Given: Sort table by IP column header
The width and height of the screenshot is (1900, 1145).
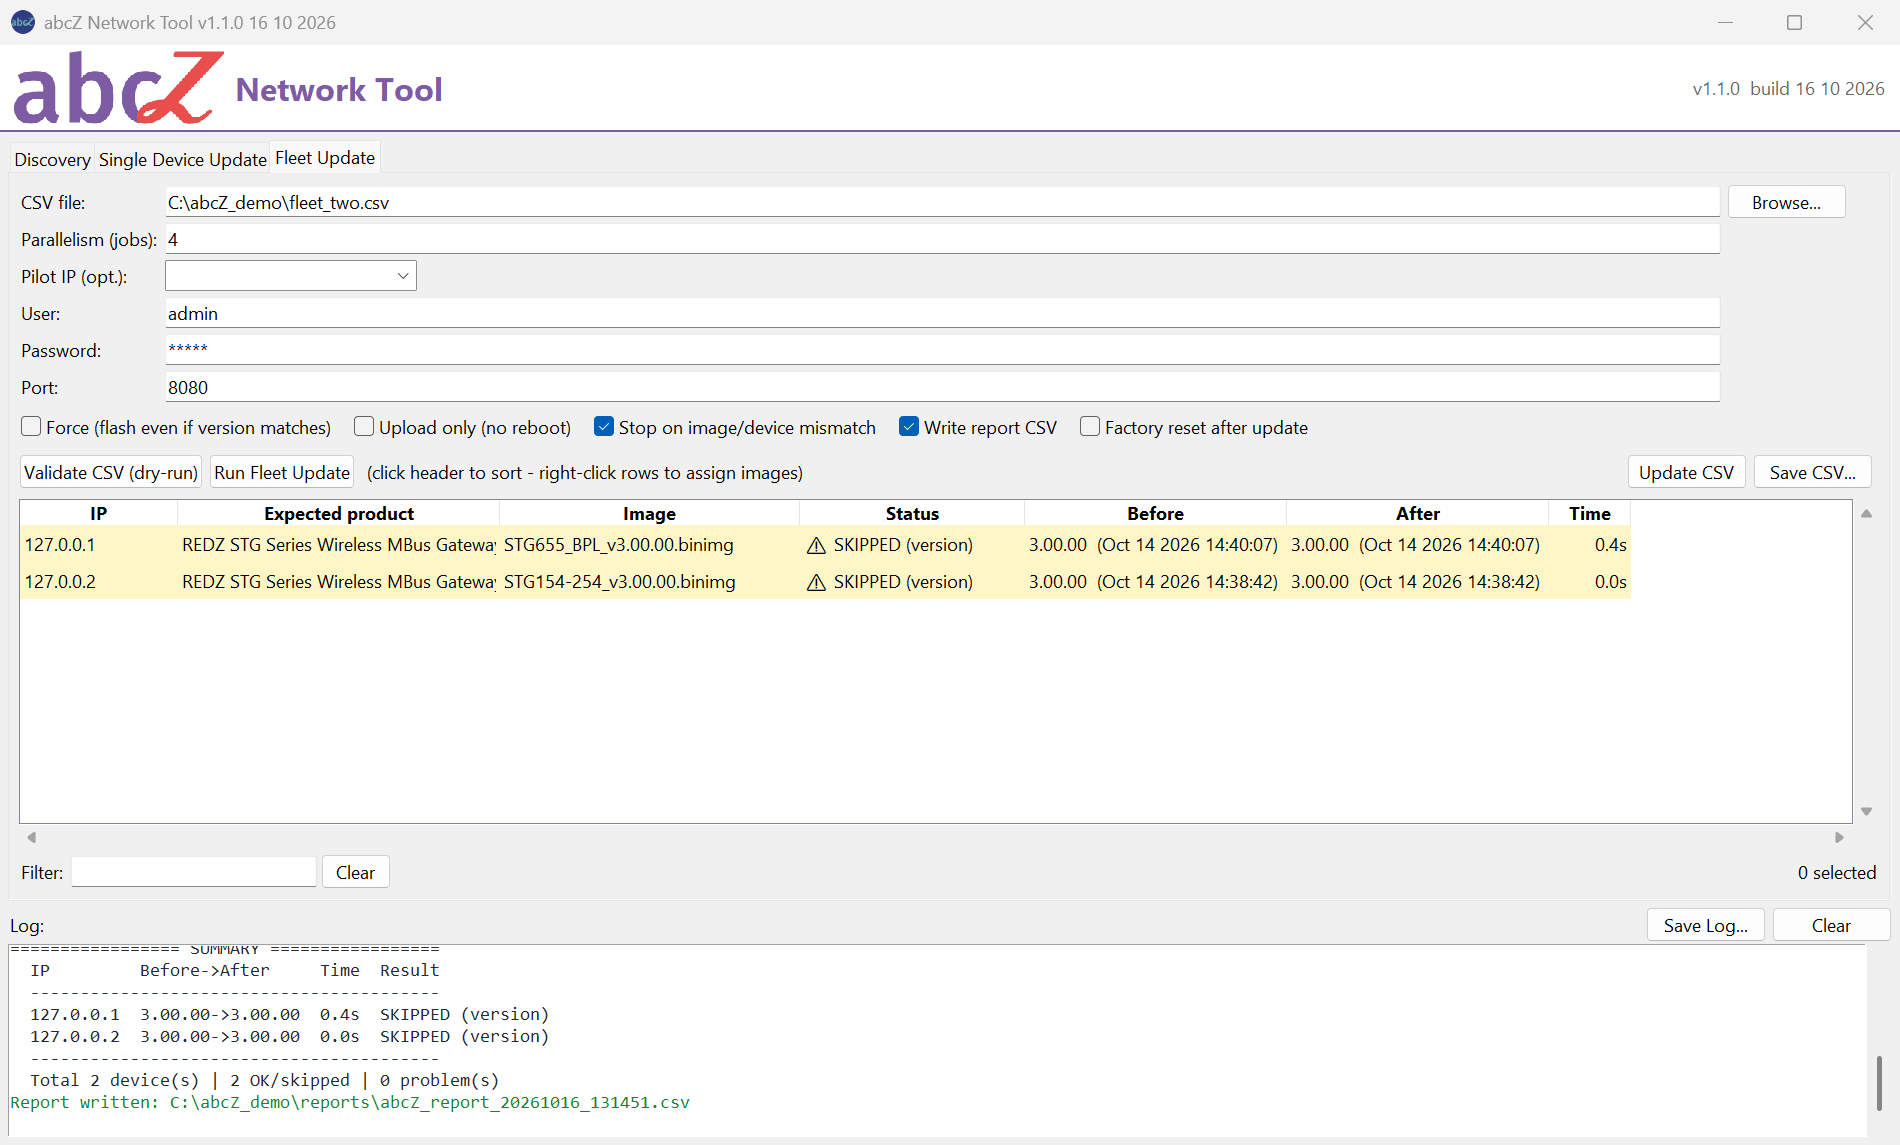Looking at the screenshot, I should pos(98,513).
